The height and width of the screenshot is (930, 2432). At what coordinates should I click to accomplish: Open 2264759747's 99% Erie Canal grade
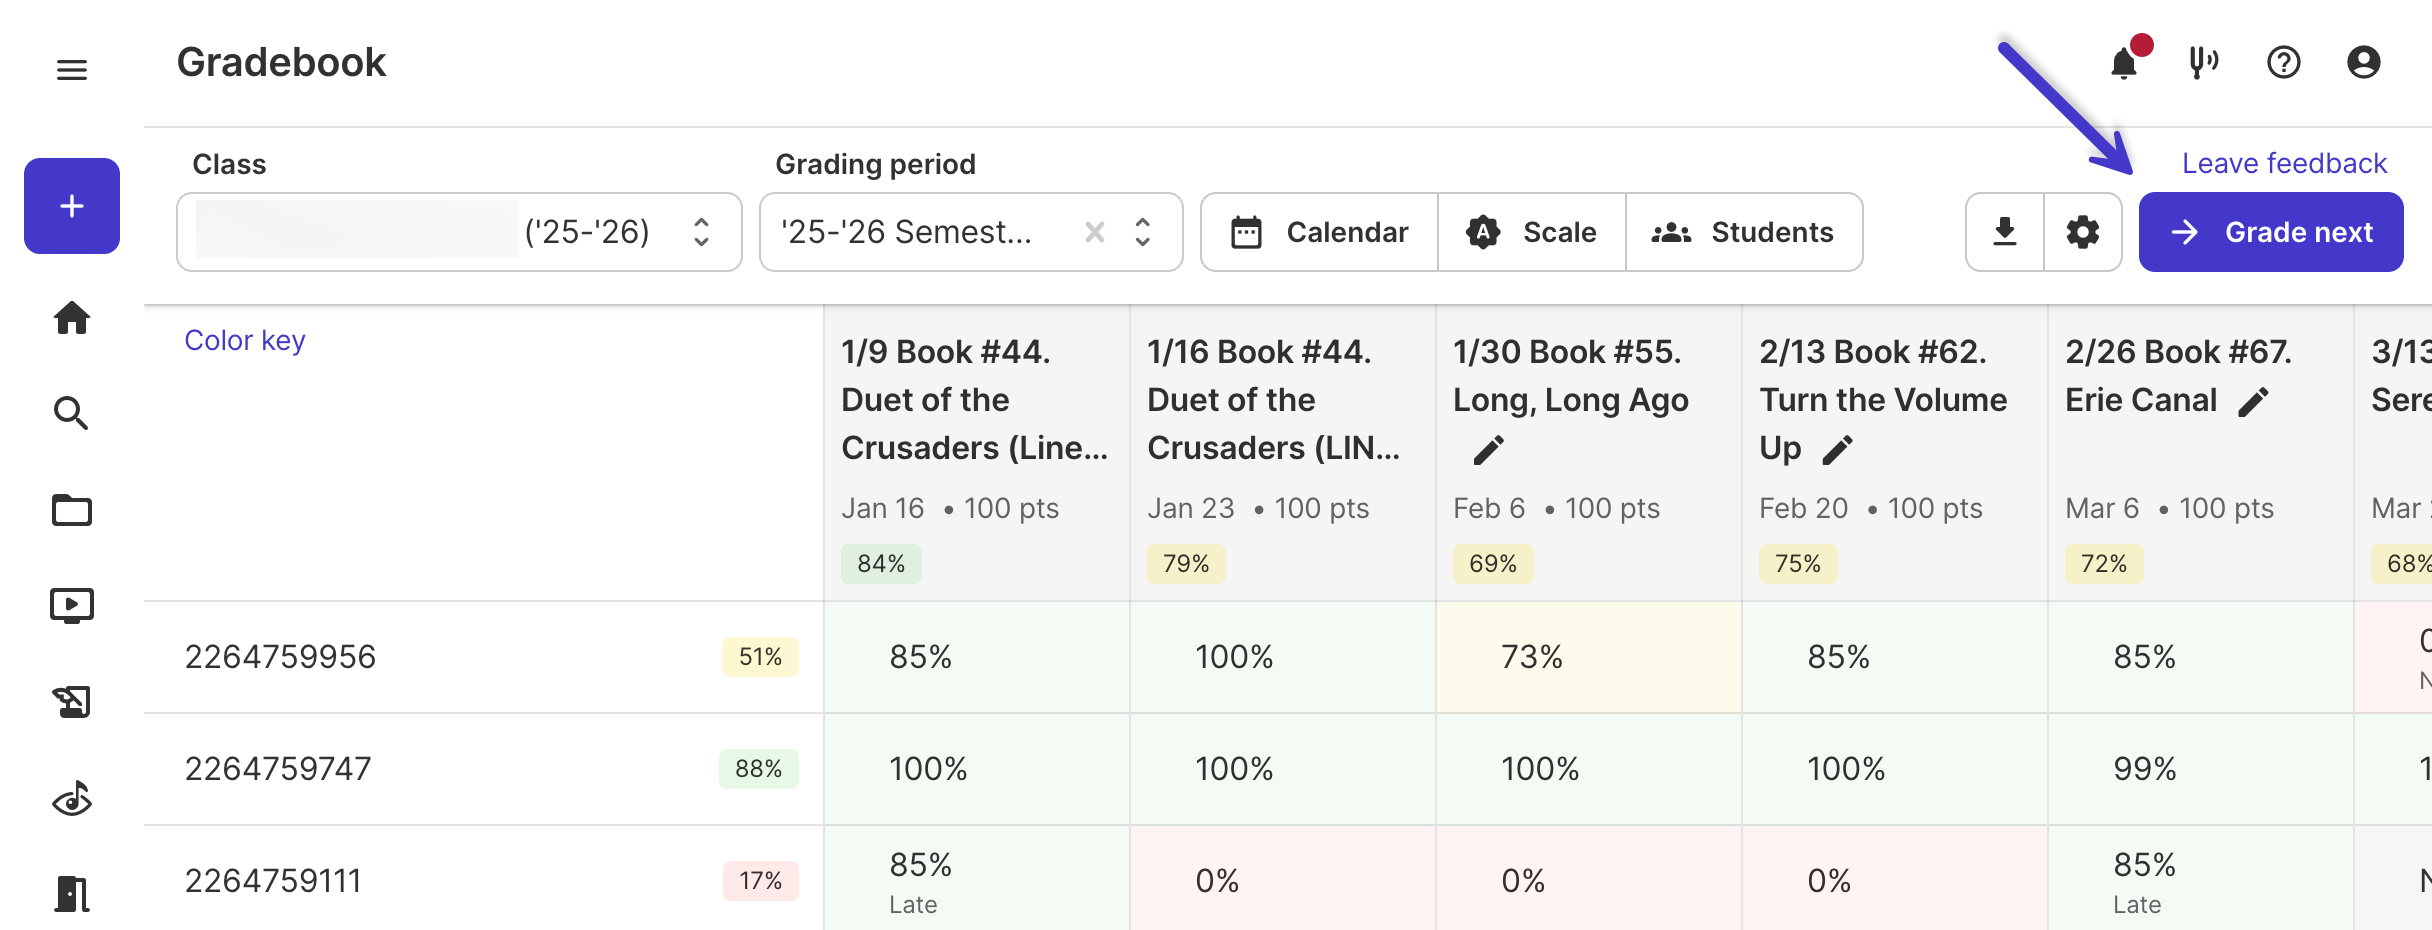2201,769
